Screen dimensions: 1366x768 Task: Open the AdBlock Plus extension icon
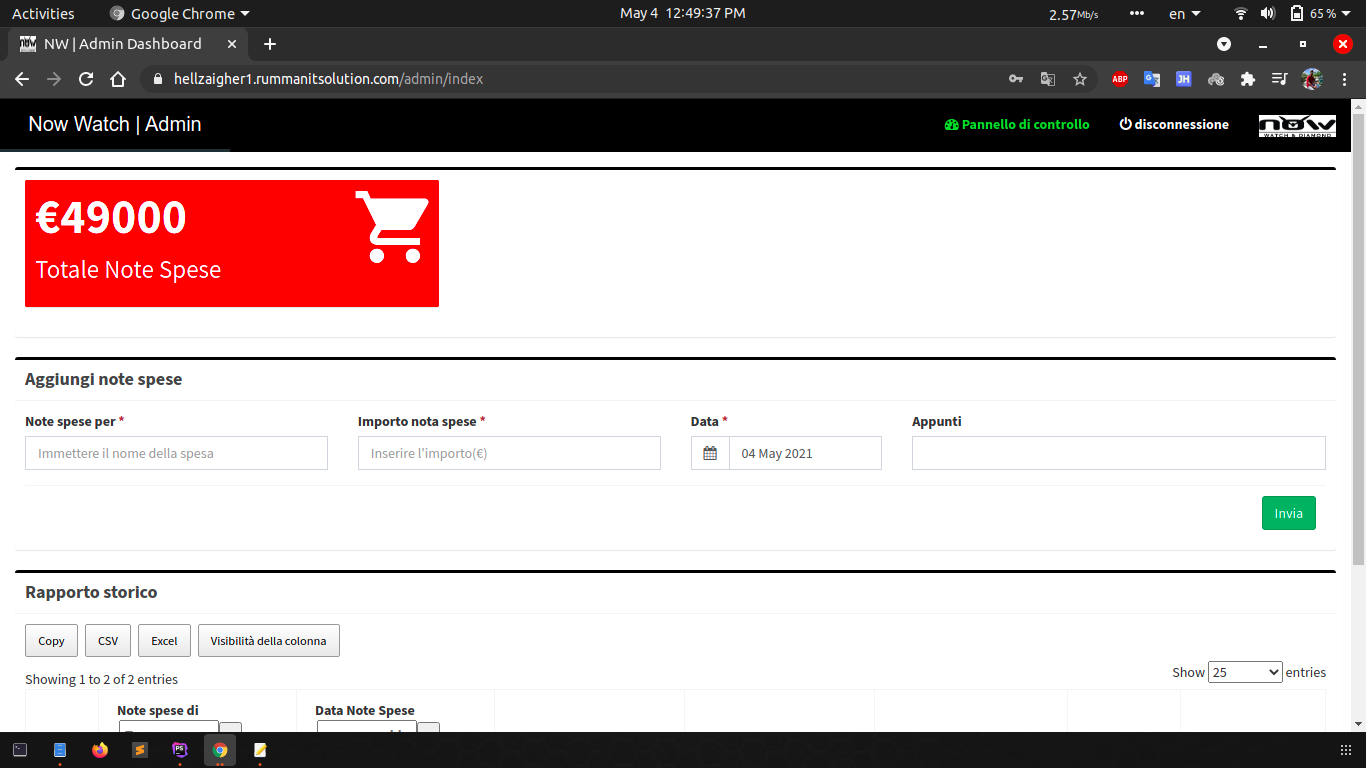pyautogui.click(x=1120, y=79)
